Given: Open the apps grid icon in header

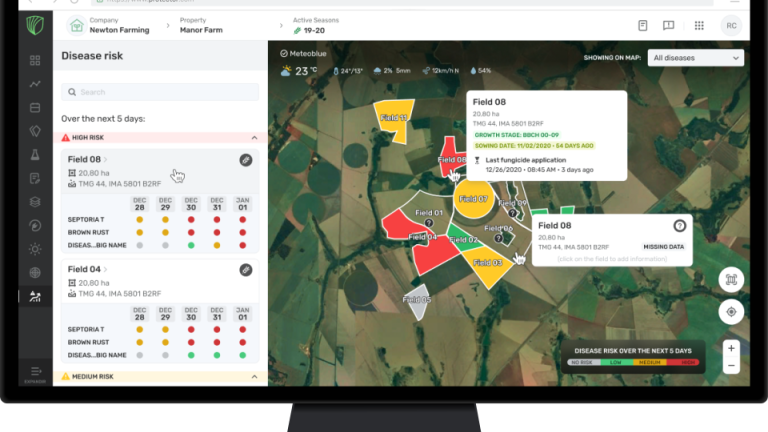Looking at the screenshot, I should point(699,25).
